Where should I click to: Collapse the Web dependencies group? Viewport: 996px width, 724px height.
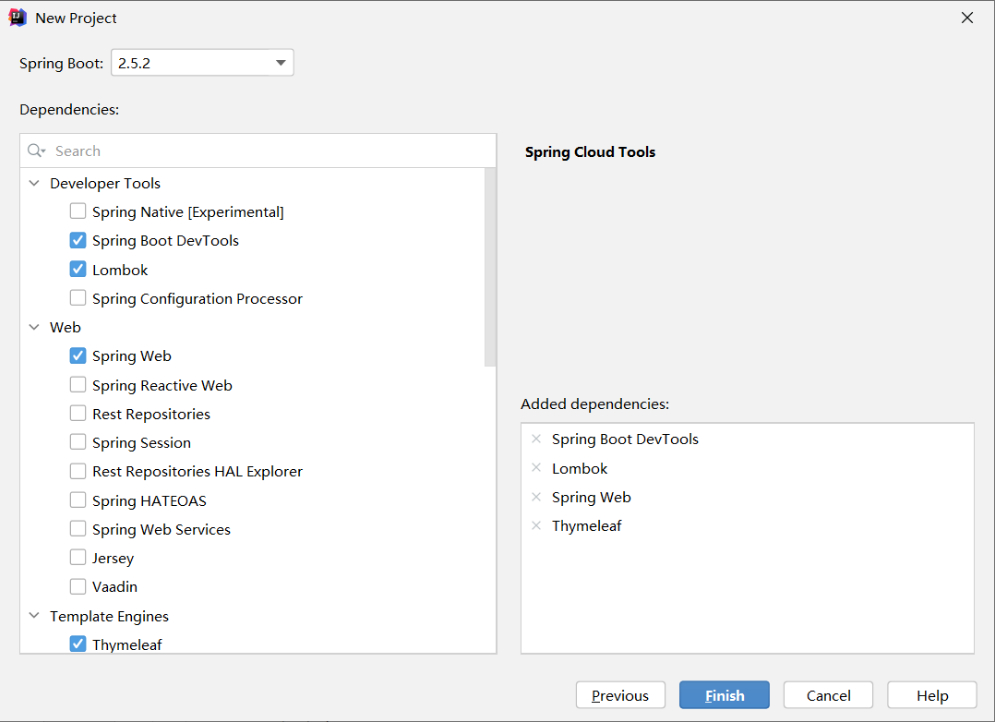35,328
